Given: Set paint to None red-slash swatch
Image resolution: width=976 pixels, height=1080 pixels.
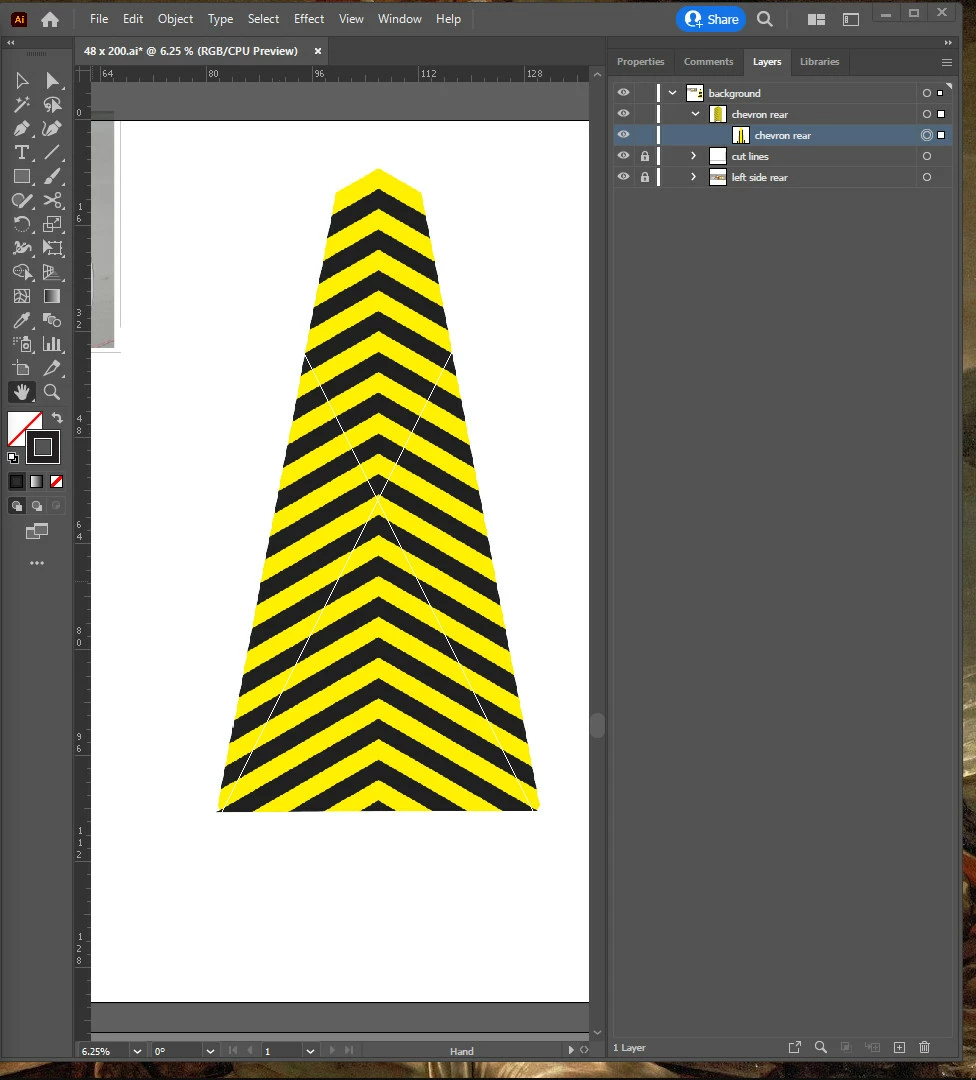Looking at the screenshot, I should pos(56,481).
